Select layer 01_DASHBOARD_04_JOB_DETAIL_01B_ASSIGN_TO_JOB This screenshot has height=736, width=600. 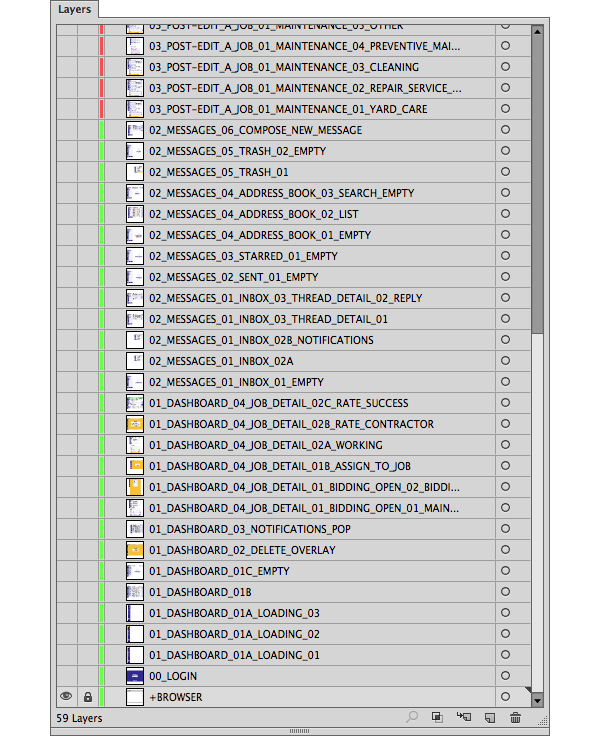click(x=280, y=466)
